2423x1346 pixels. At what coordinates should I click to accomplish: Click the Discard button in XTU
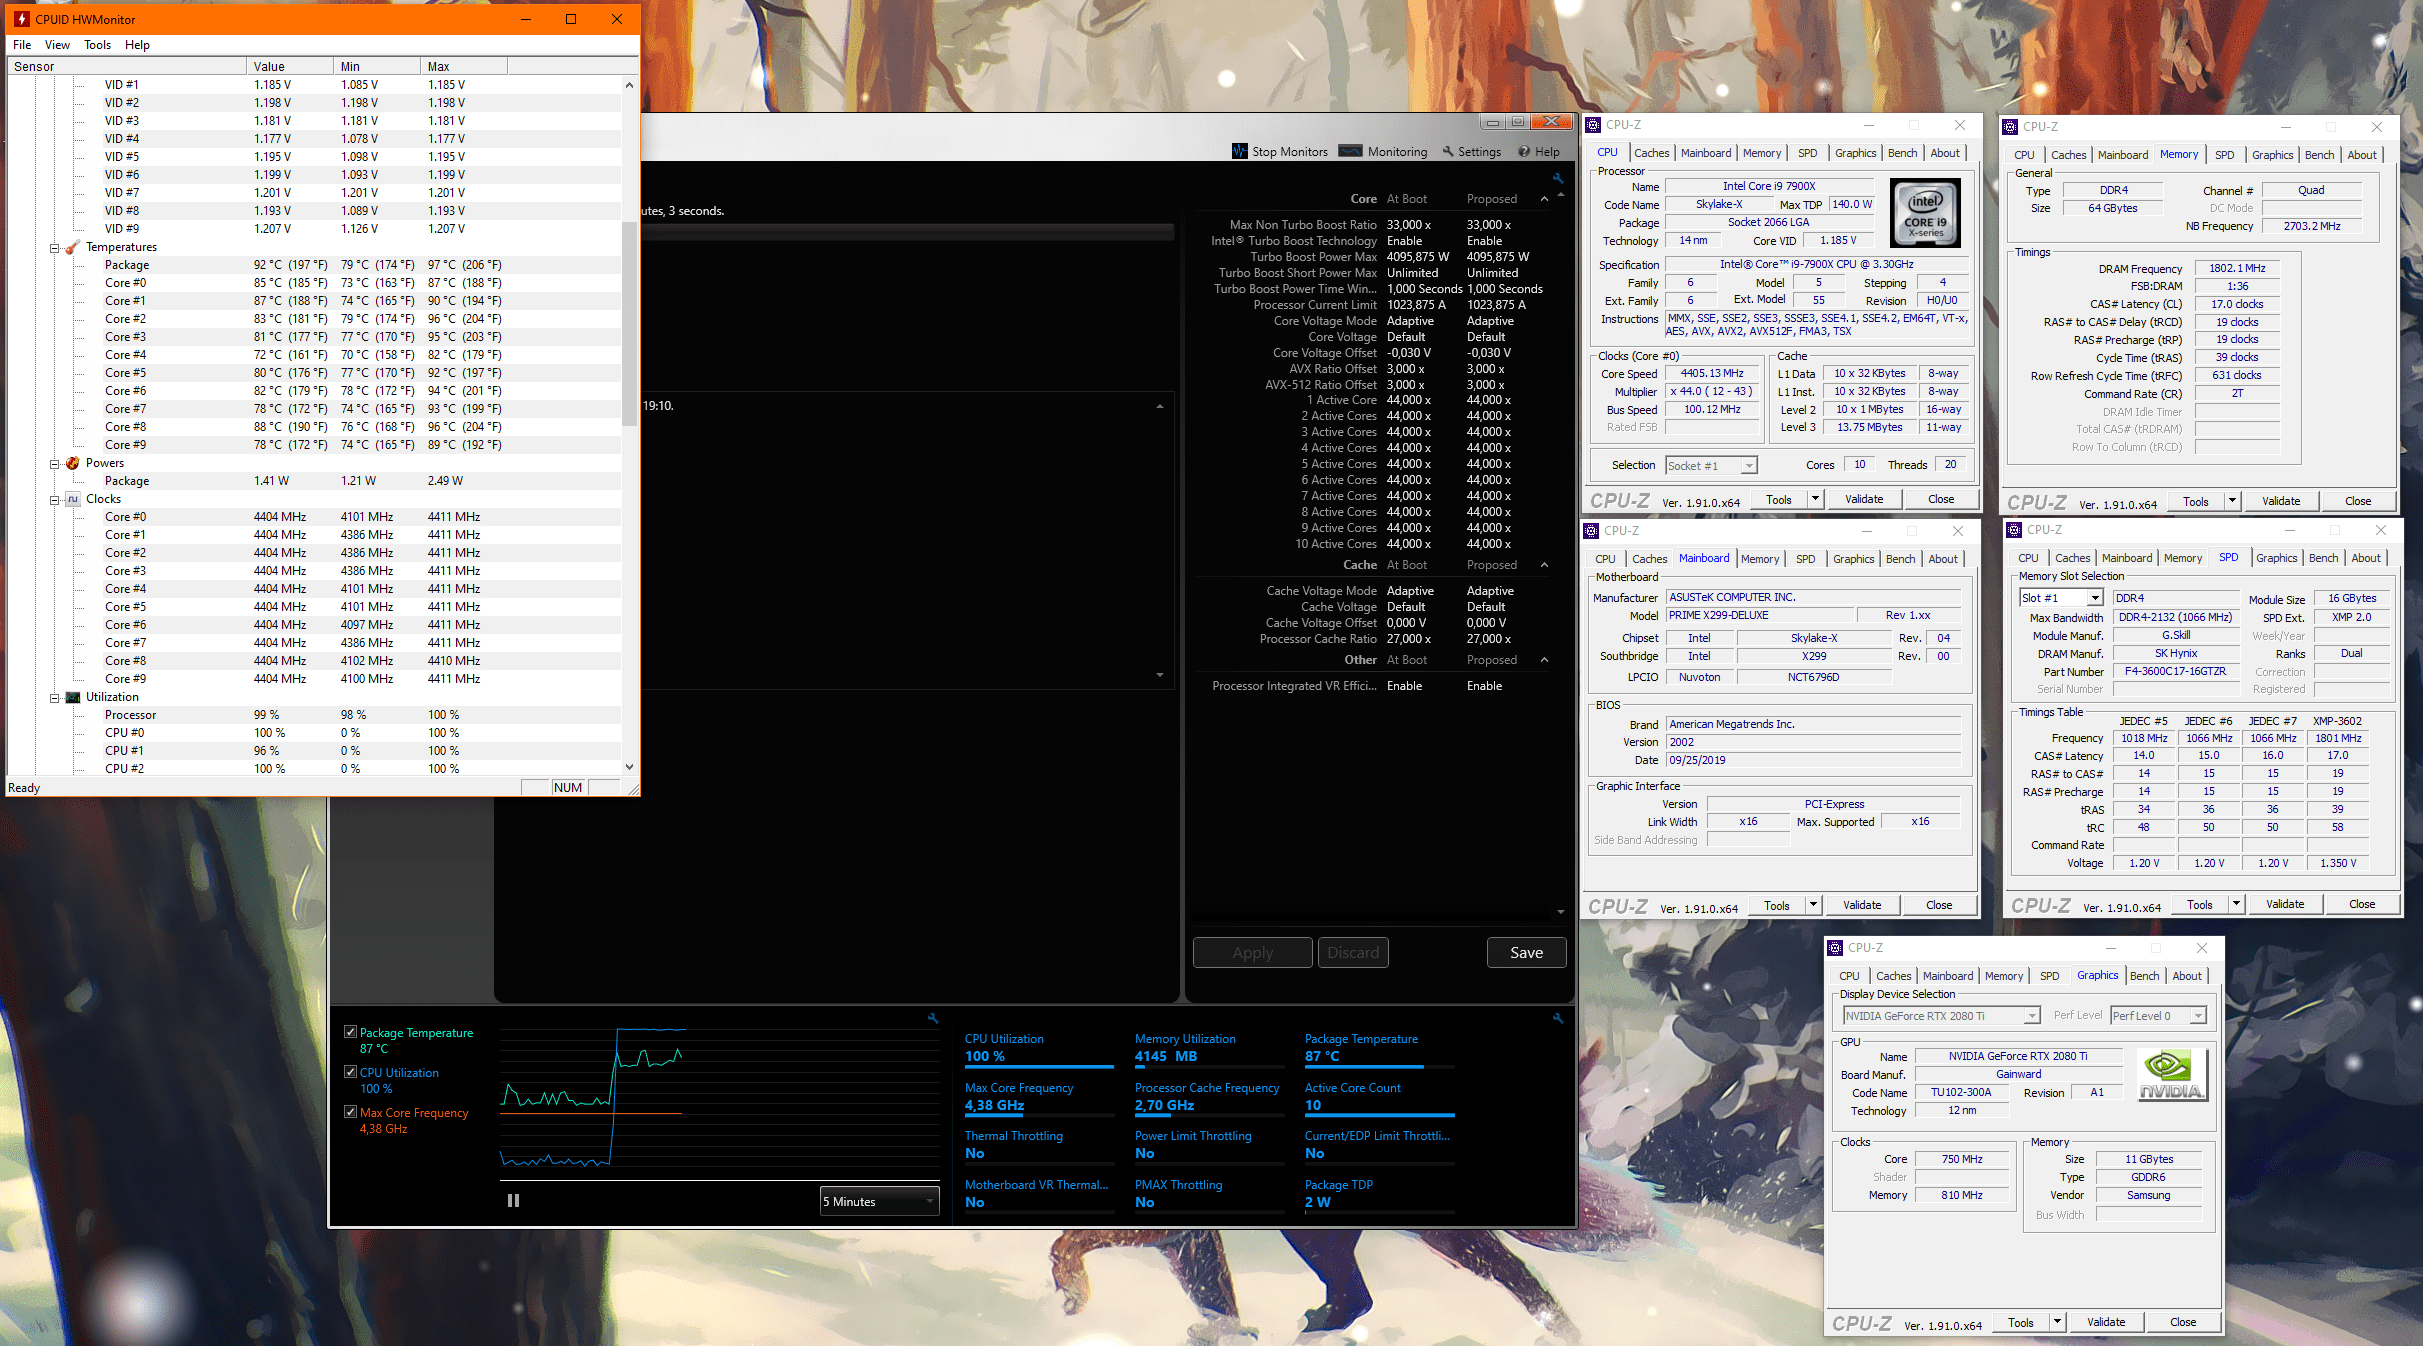(1353, 953)
